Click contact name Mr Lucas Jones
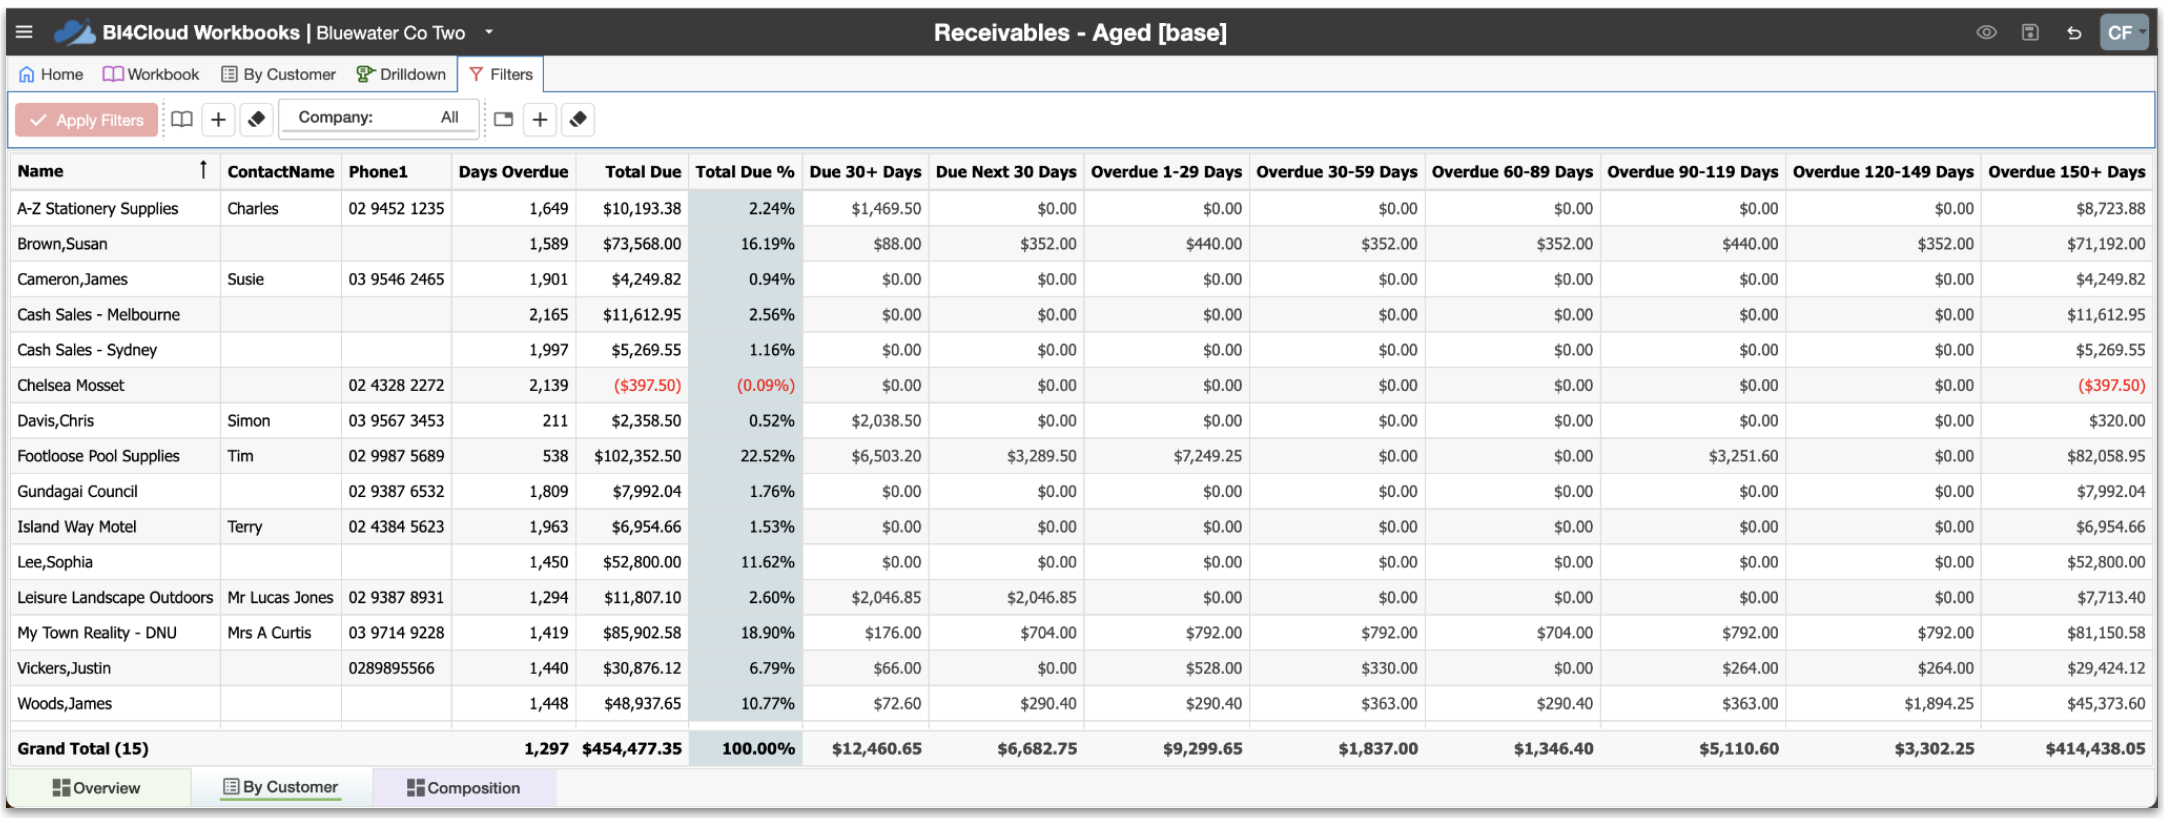Screen dimensions: 2170x826 tap(280, 597)
